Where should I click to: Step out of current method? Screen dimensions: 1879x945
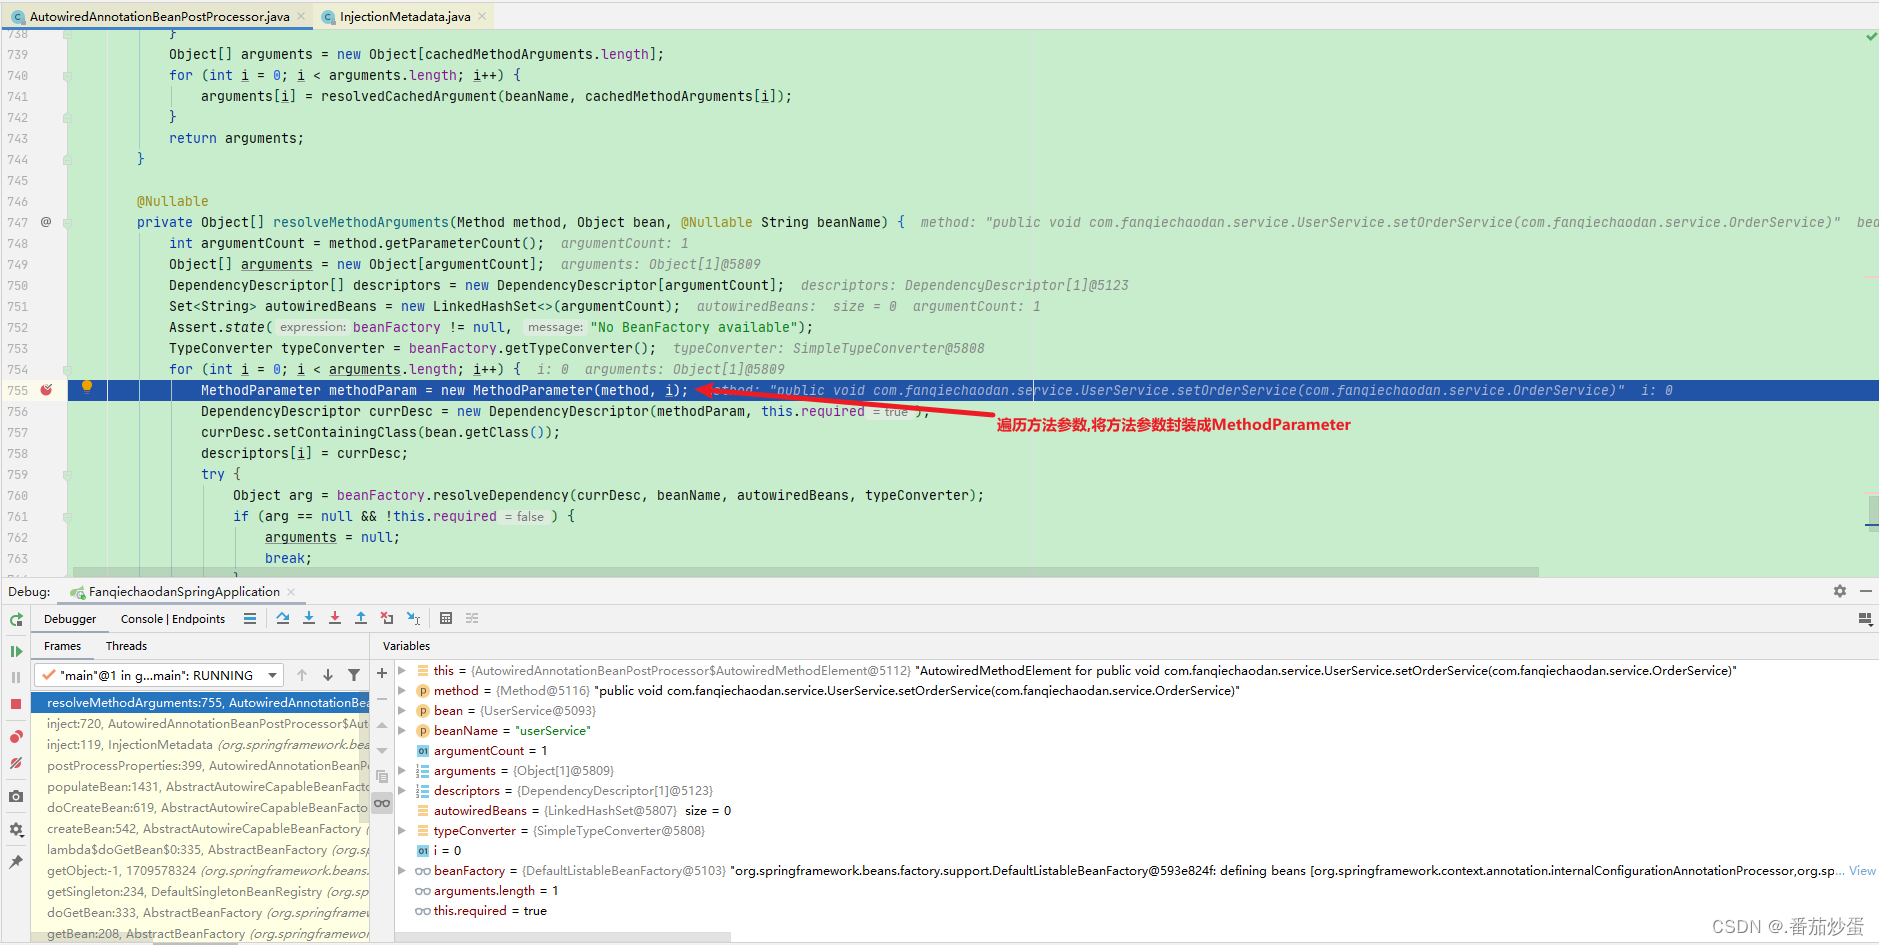click(x=361, y=619)
